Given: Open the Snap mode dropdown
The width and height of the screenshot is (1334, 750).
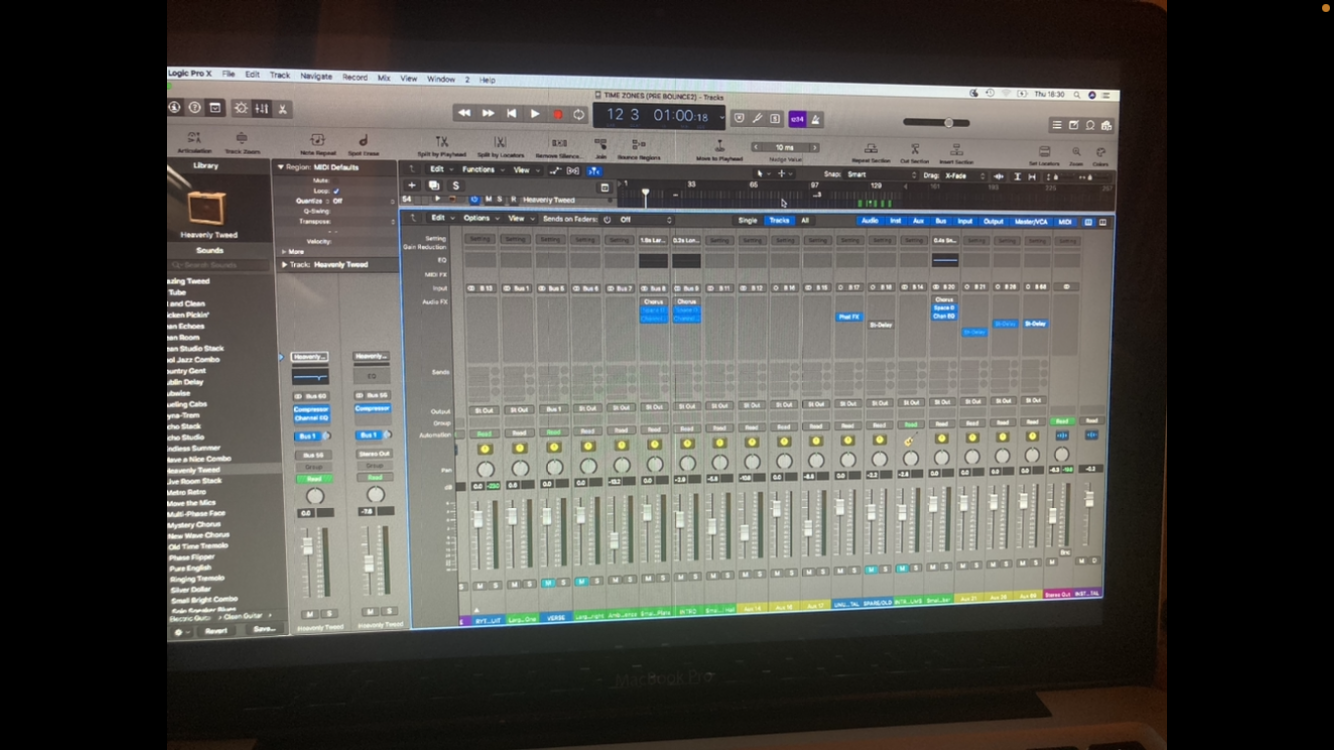Looking at the screenshot, I should (x=880, y=174).
